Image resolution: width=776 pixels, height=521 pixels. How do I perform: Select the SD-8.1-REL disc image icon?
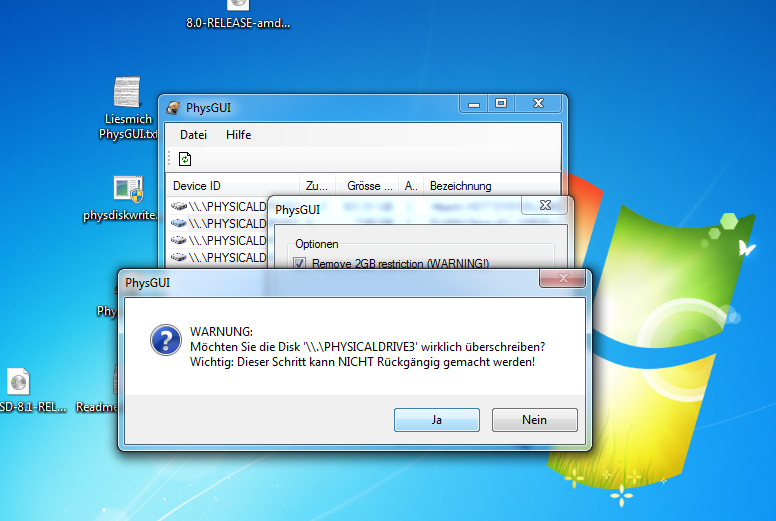18,382
